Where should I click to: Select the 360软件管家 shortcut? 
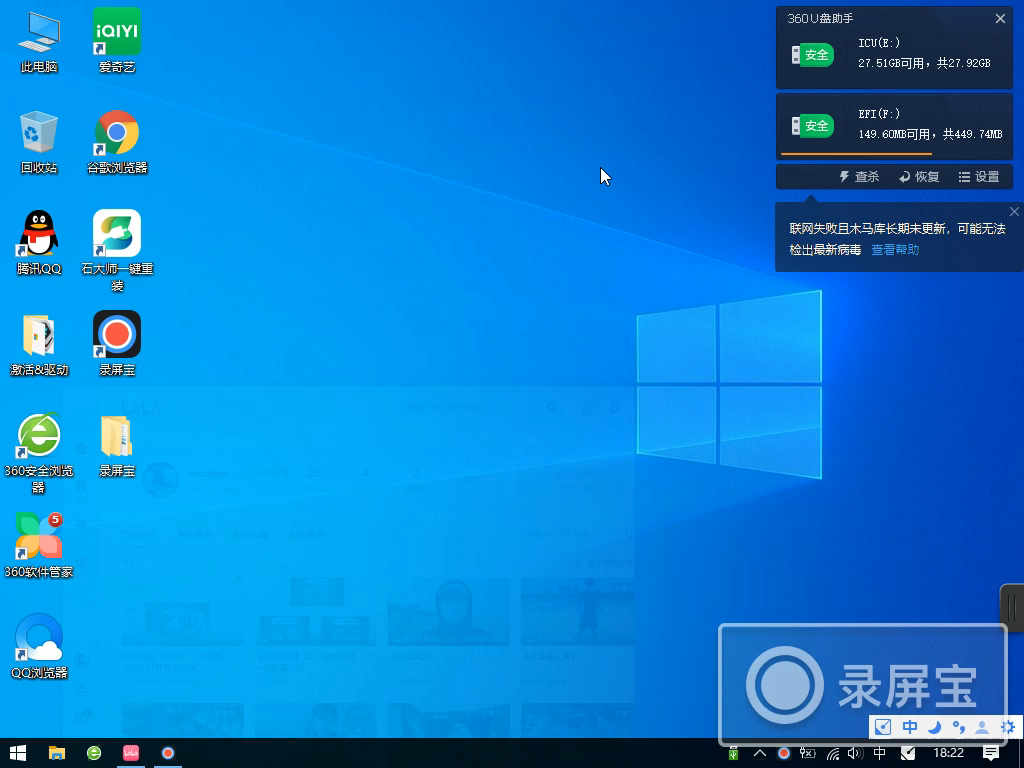39,546
